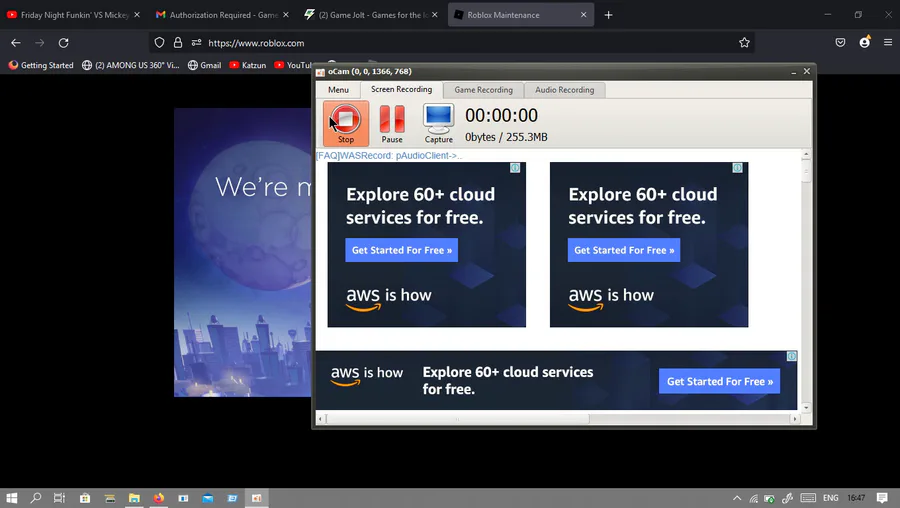Open the AMONG US 360° bookmark
Screen dimensions: 900x508
click(131, 65)
